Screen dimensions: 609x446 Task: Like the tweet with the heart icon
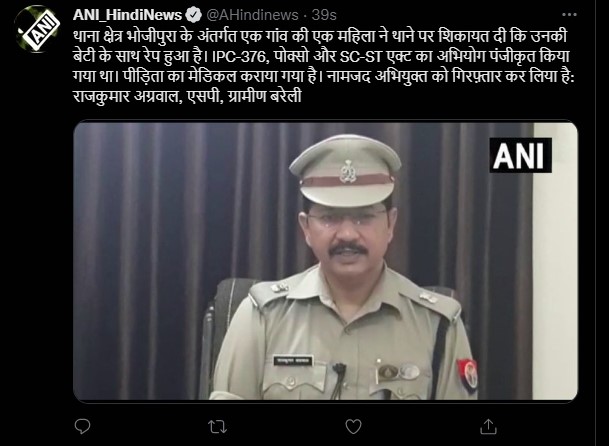[353, 427]
